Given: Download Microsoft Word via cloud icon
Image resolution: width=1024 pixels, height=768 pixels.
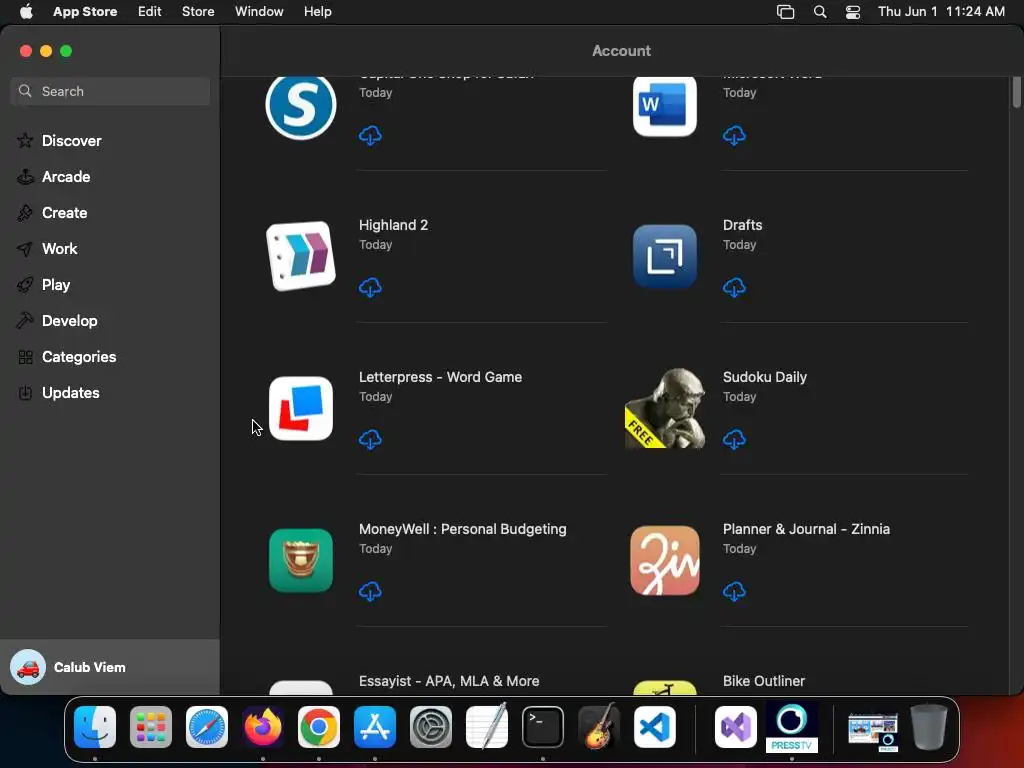Looking at the screenshot, I should tap(734, 135).
